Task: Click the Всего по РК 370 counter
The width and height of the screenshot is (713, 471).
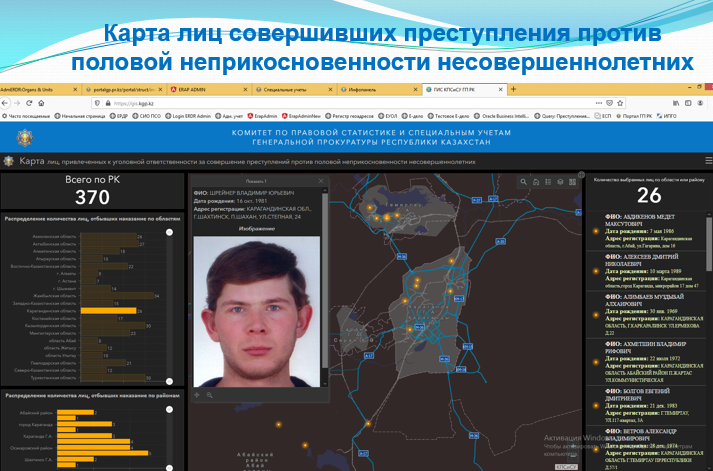Action: pyautogui.click(x=92, y=191)
